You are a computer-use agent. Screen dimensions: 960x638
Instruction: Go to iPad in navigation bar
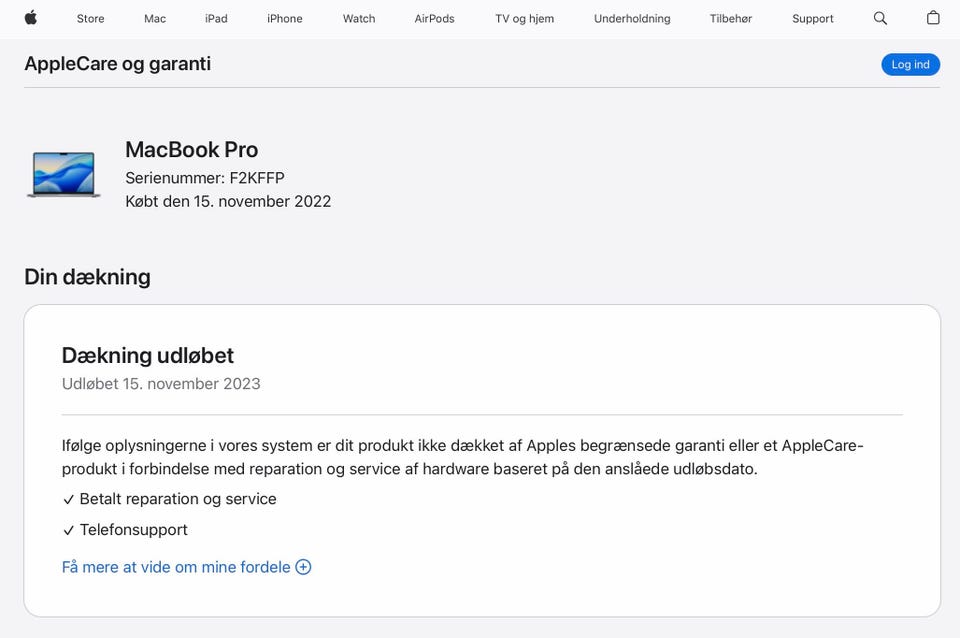(x=216, y=18)
